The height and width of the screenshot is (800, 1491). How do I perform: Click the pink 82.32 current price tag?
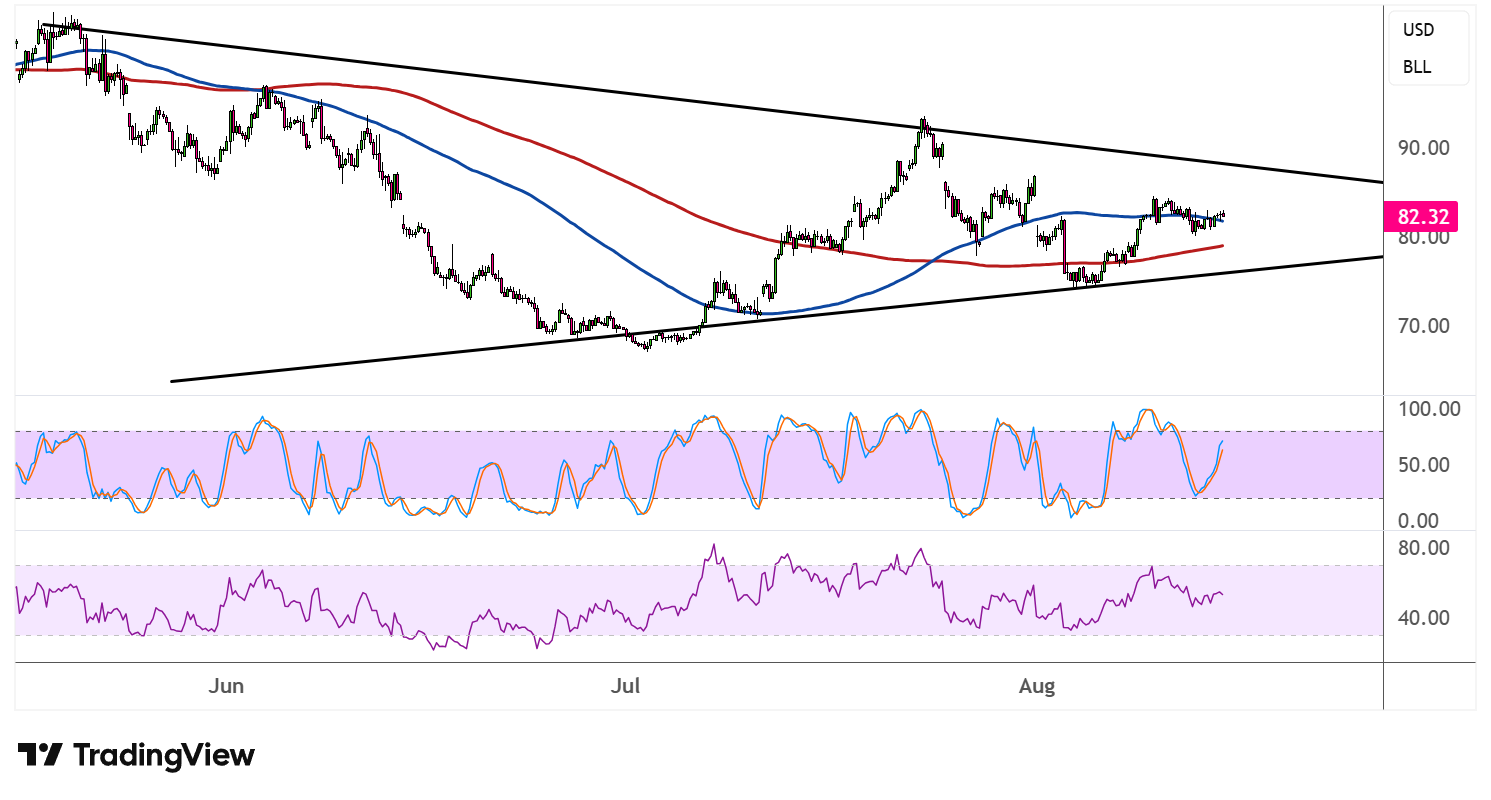coord(1421,215)
